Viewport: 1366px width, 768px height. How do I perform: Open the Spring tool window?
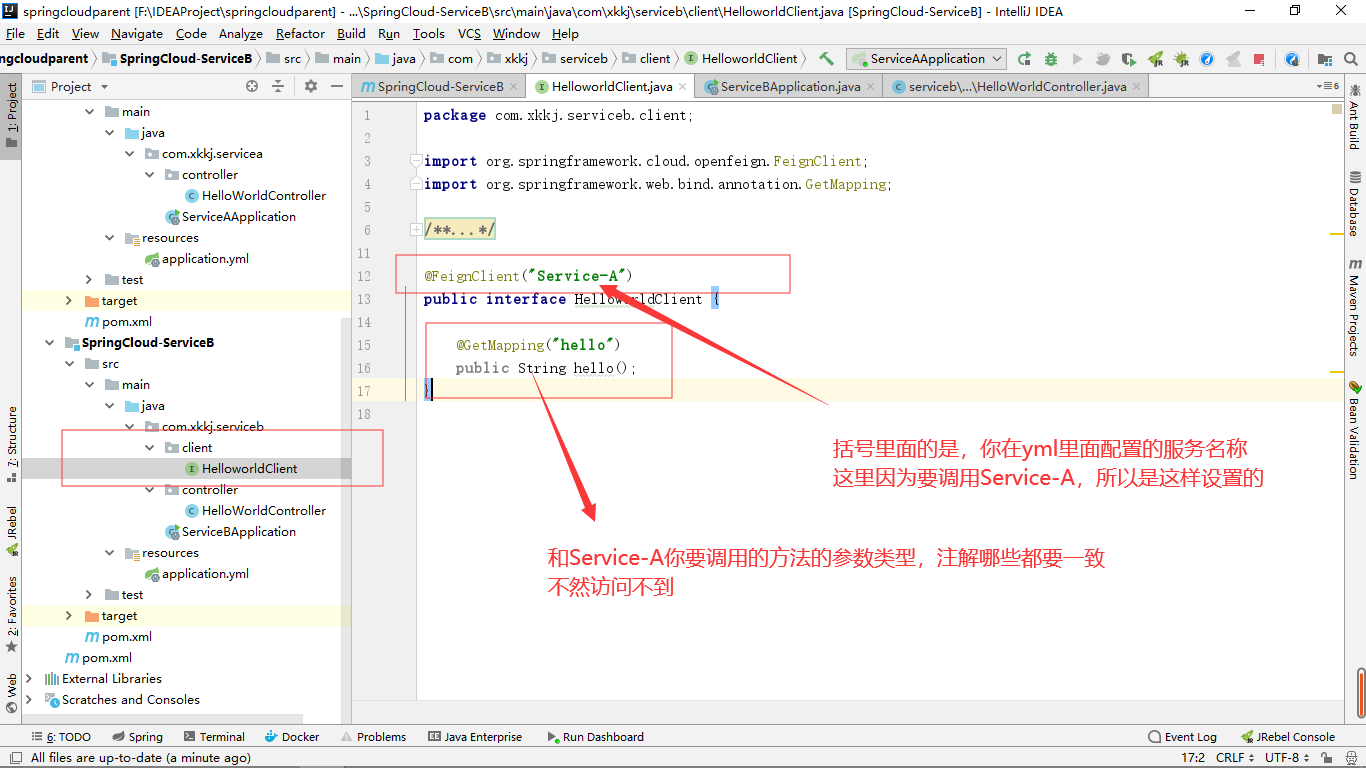point(137,737)
